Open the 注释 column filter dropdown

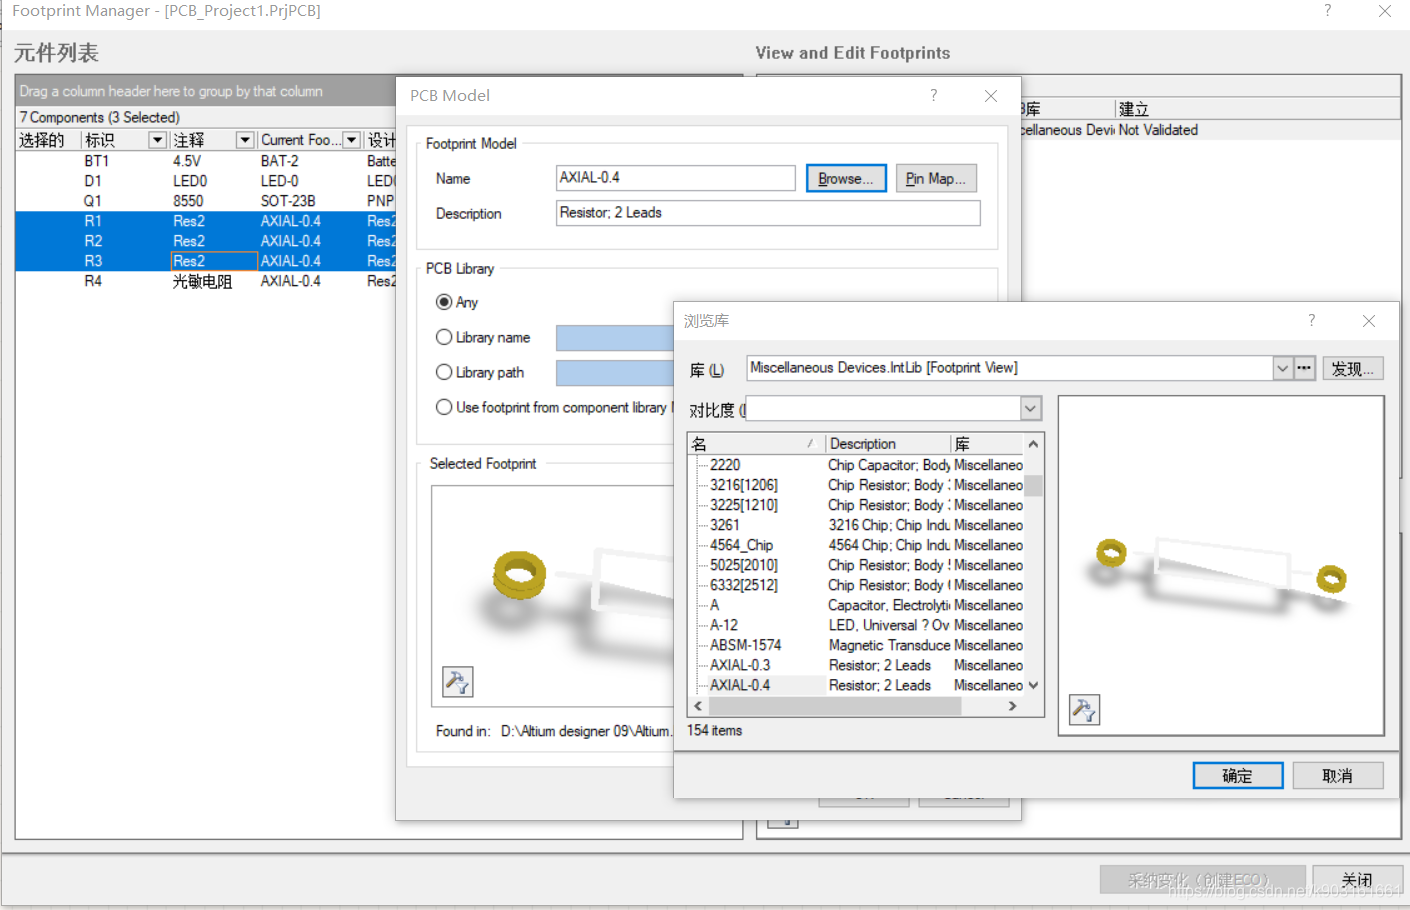(244, 140)
